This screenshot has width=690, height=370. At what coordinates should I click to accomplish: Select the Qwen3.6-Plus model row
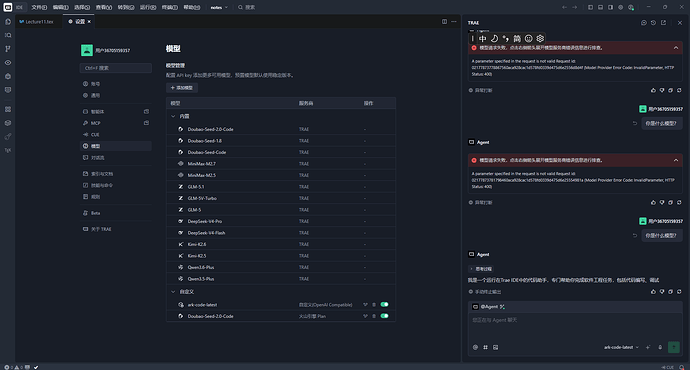281,267
